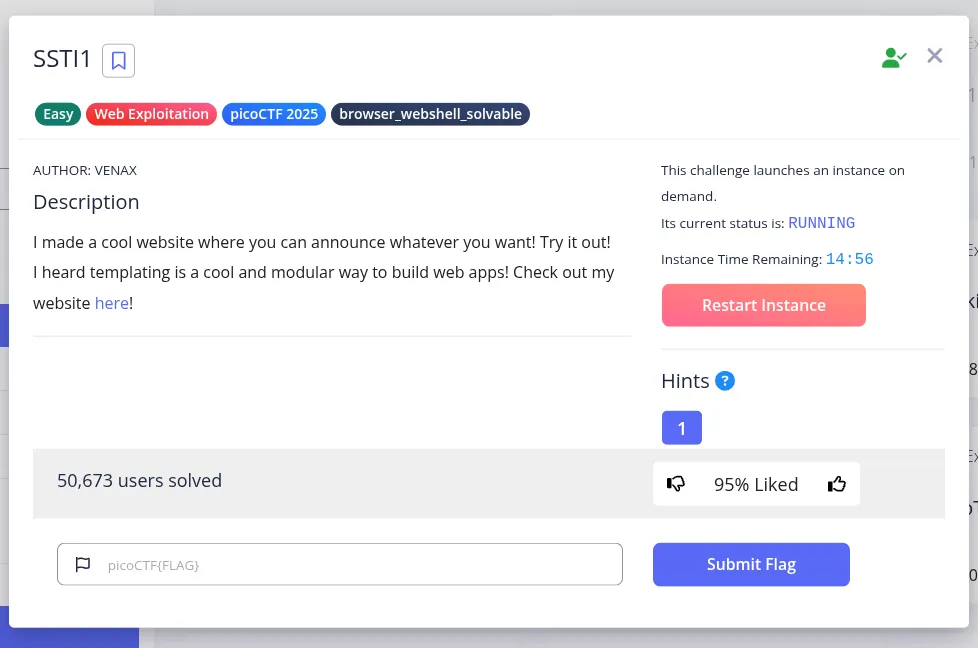Select the Web Exploitation category tag
Viewport: 978px width, 648px height.
click(x=151, y=114)
